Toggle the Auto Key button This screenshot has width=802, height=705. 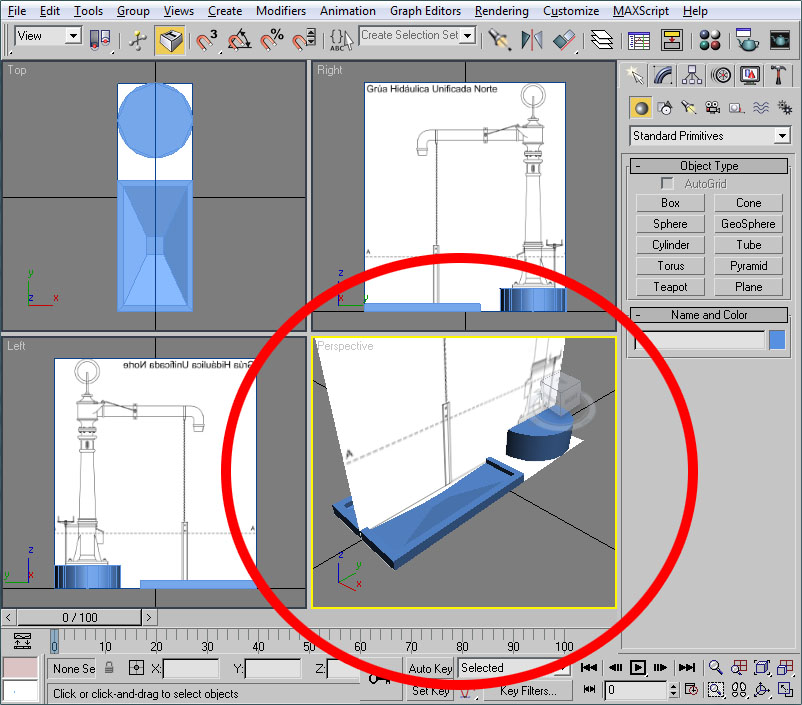click(431, 668)
